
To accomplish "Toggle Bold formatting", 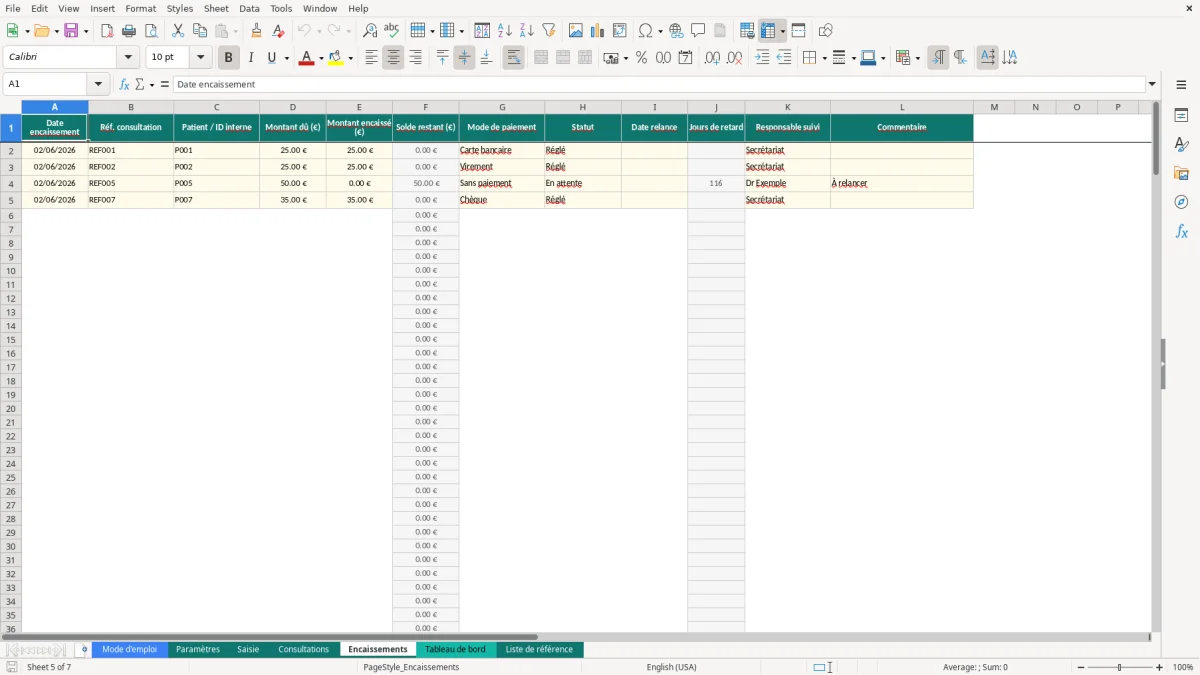I will pos(229,58).
